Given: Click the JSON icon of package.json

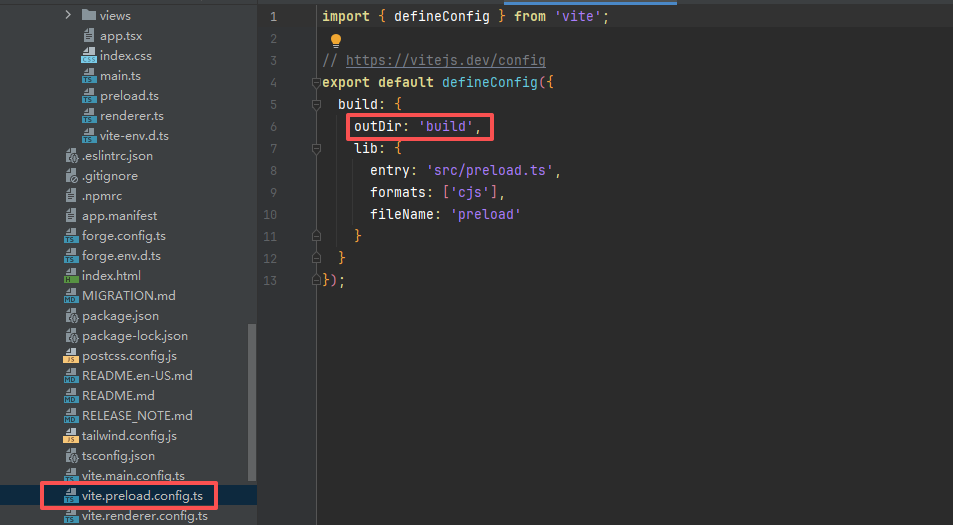Looking at the screenshot, I should [71, 316].
